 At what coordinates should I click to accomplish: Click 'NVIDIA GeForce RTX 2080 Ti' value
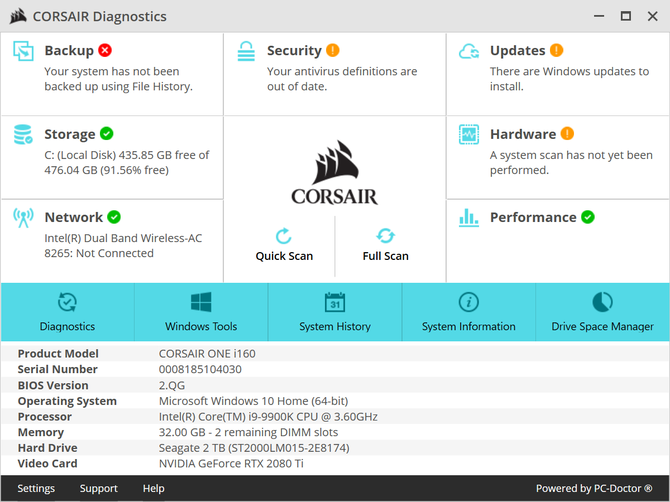point(231,464)
